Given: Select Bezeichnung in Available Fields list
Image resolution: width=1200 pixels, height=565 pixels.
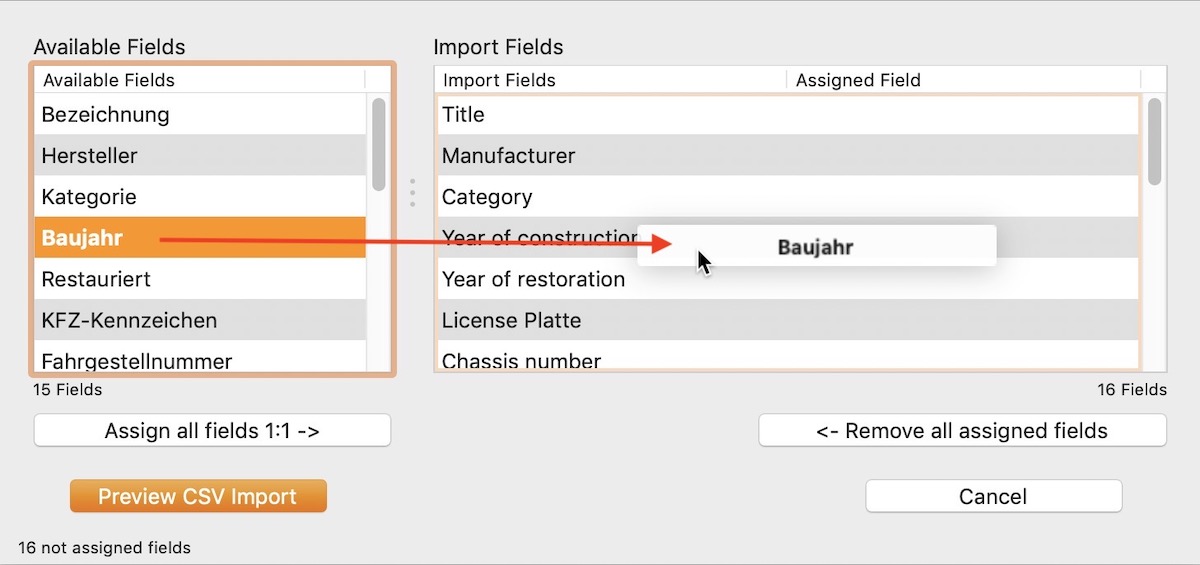Looking at the screenshot, I should click(200, 115).
